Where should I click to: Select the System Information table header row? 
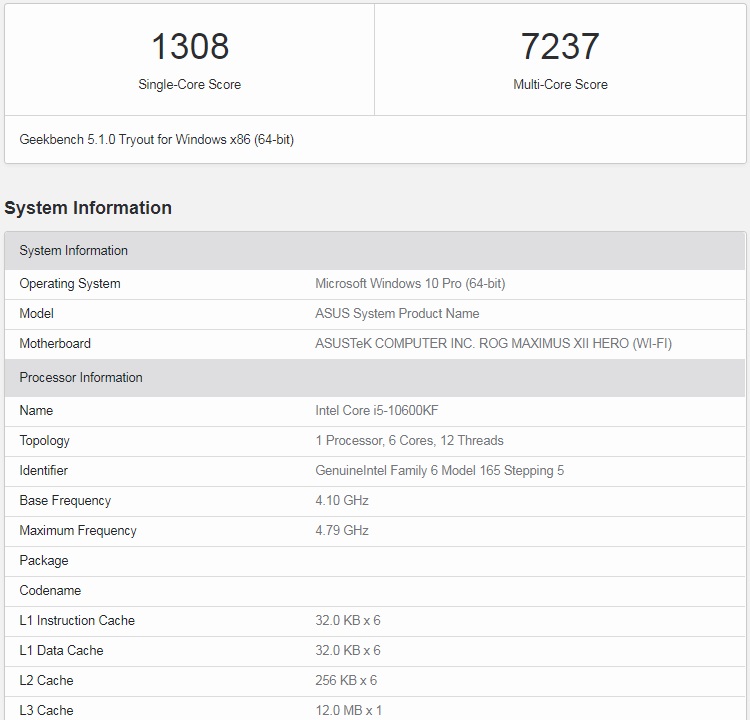375,251
